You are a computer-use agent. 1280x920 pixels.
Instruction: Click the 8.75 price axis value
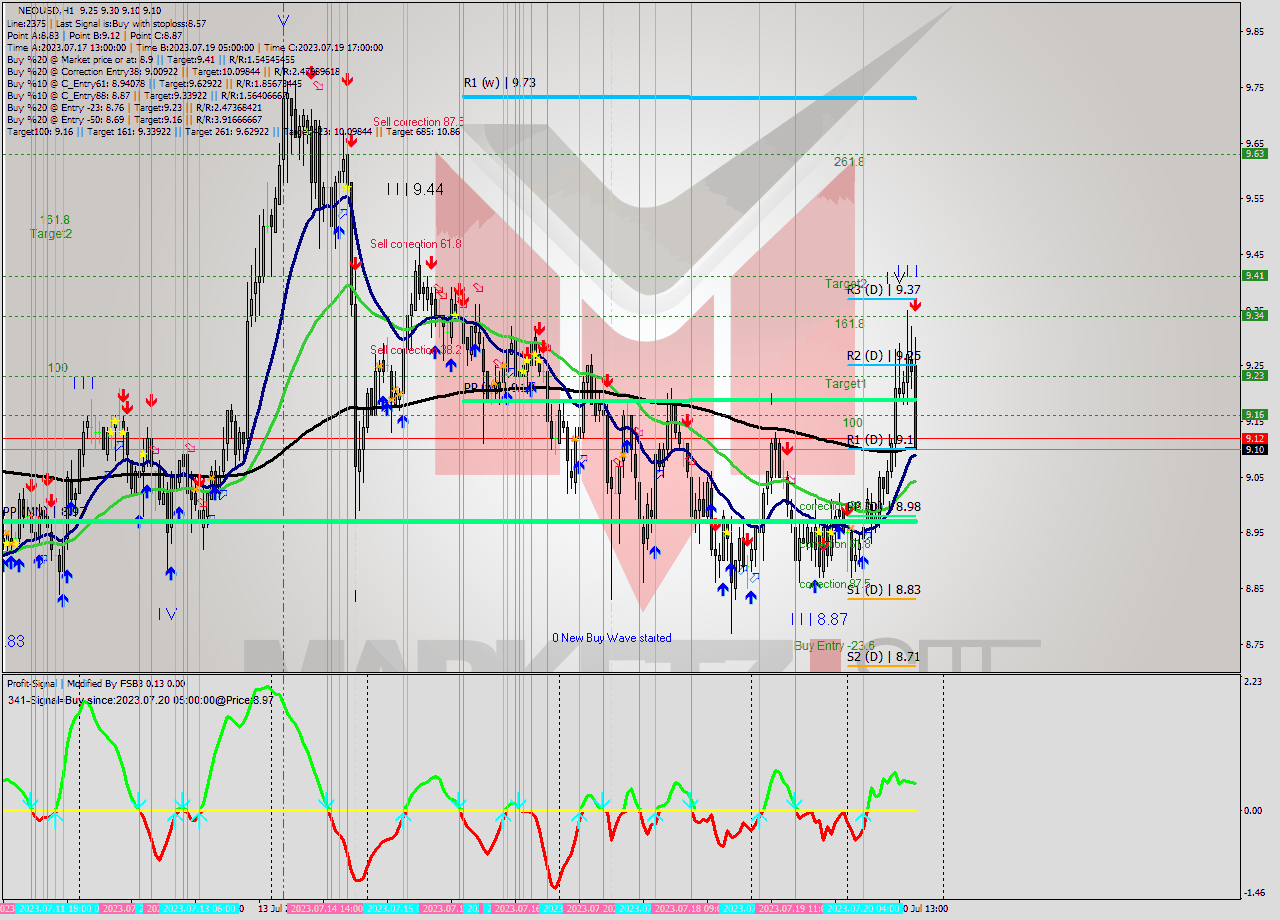(x=1254, y=644)
